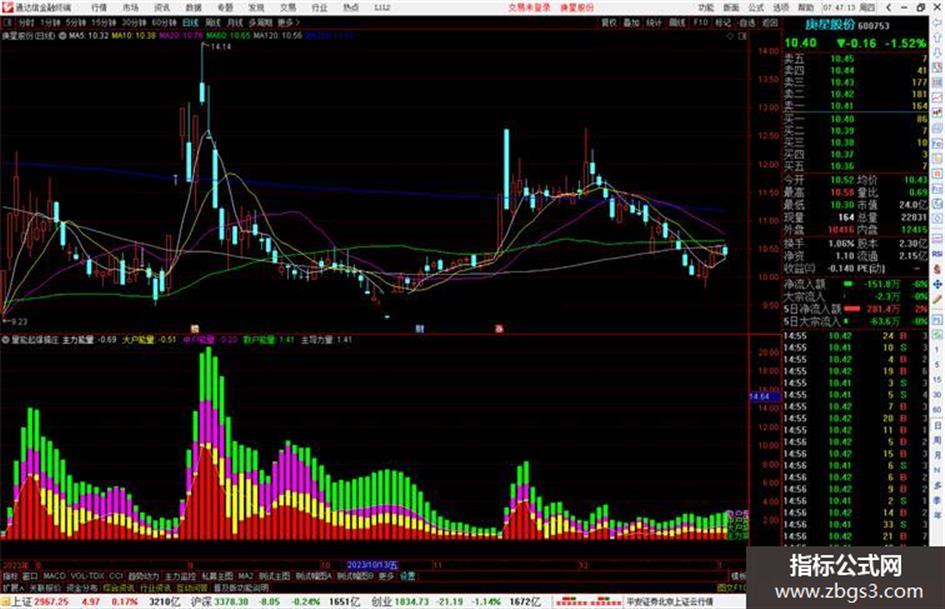Select the CCI indicator tab
Viewport: 945px width, 609px height.
pyautogui.click(x=116, y=576)
